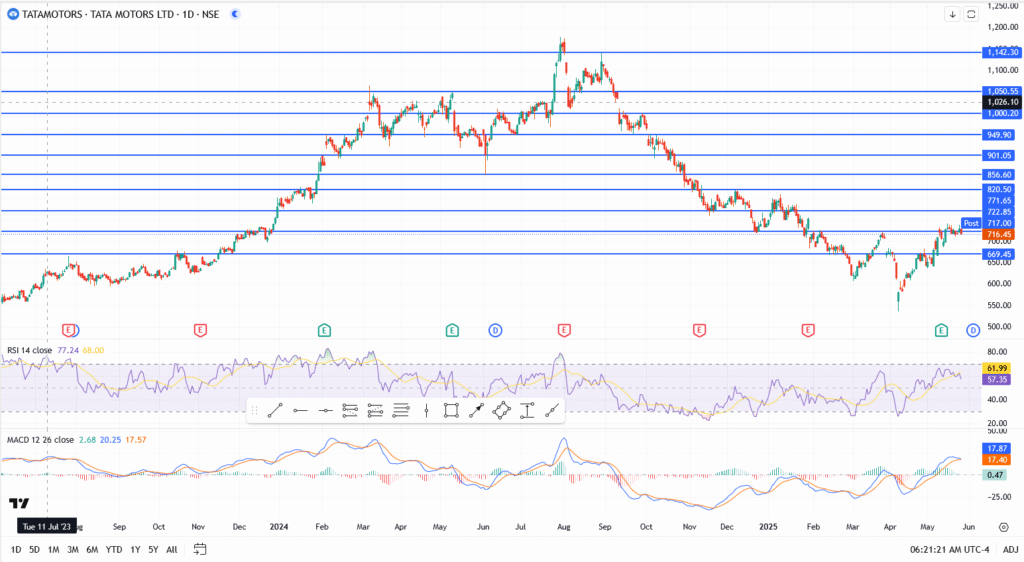Viewport: 1024px width, 562px height.
Task: Select the Vertical Line drawing tool
Action: [x=426, y=411]
